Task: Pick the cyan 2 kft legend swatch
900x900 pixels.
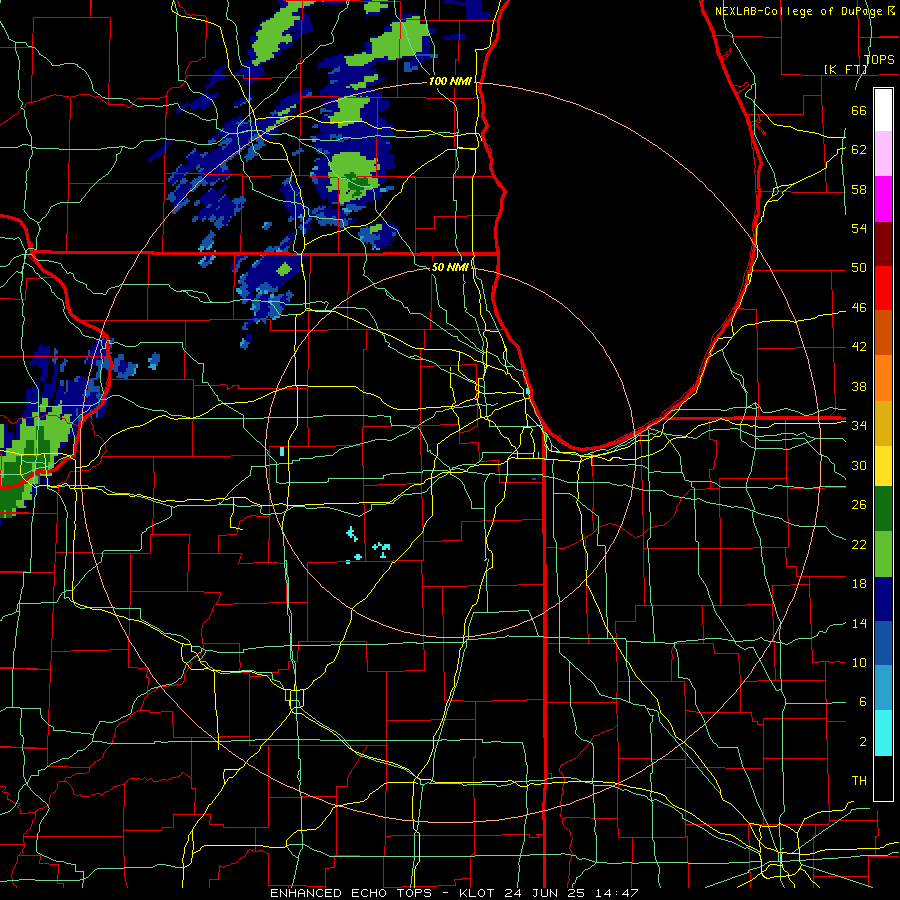Action: point(883,733)
